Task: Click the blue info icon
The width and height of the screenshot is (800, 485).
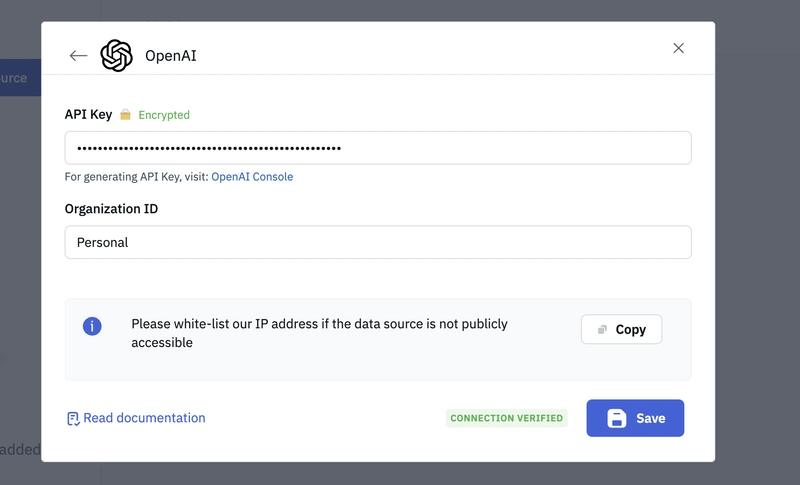Action: pos(92,326)
